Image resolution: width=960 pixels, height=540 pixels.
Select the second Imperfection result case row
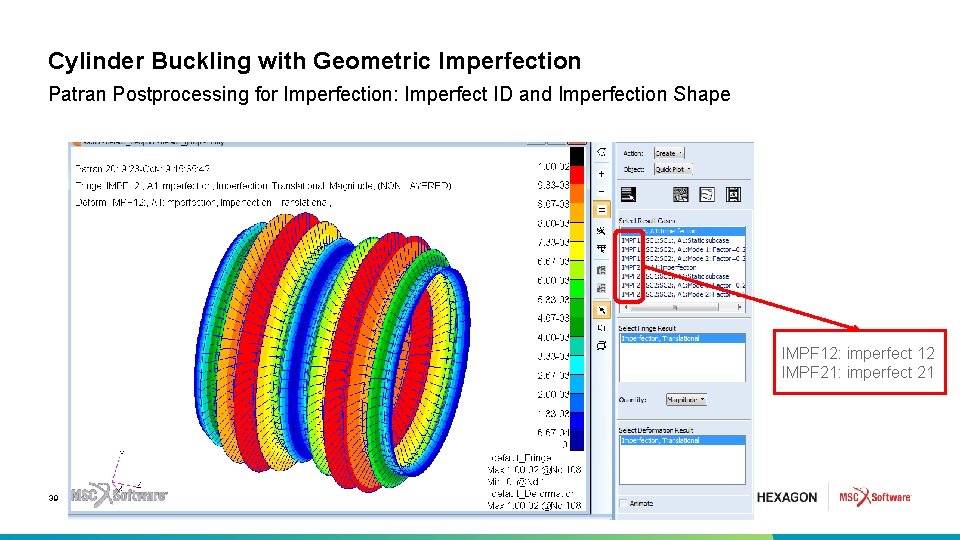point(683,268)
